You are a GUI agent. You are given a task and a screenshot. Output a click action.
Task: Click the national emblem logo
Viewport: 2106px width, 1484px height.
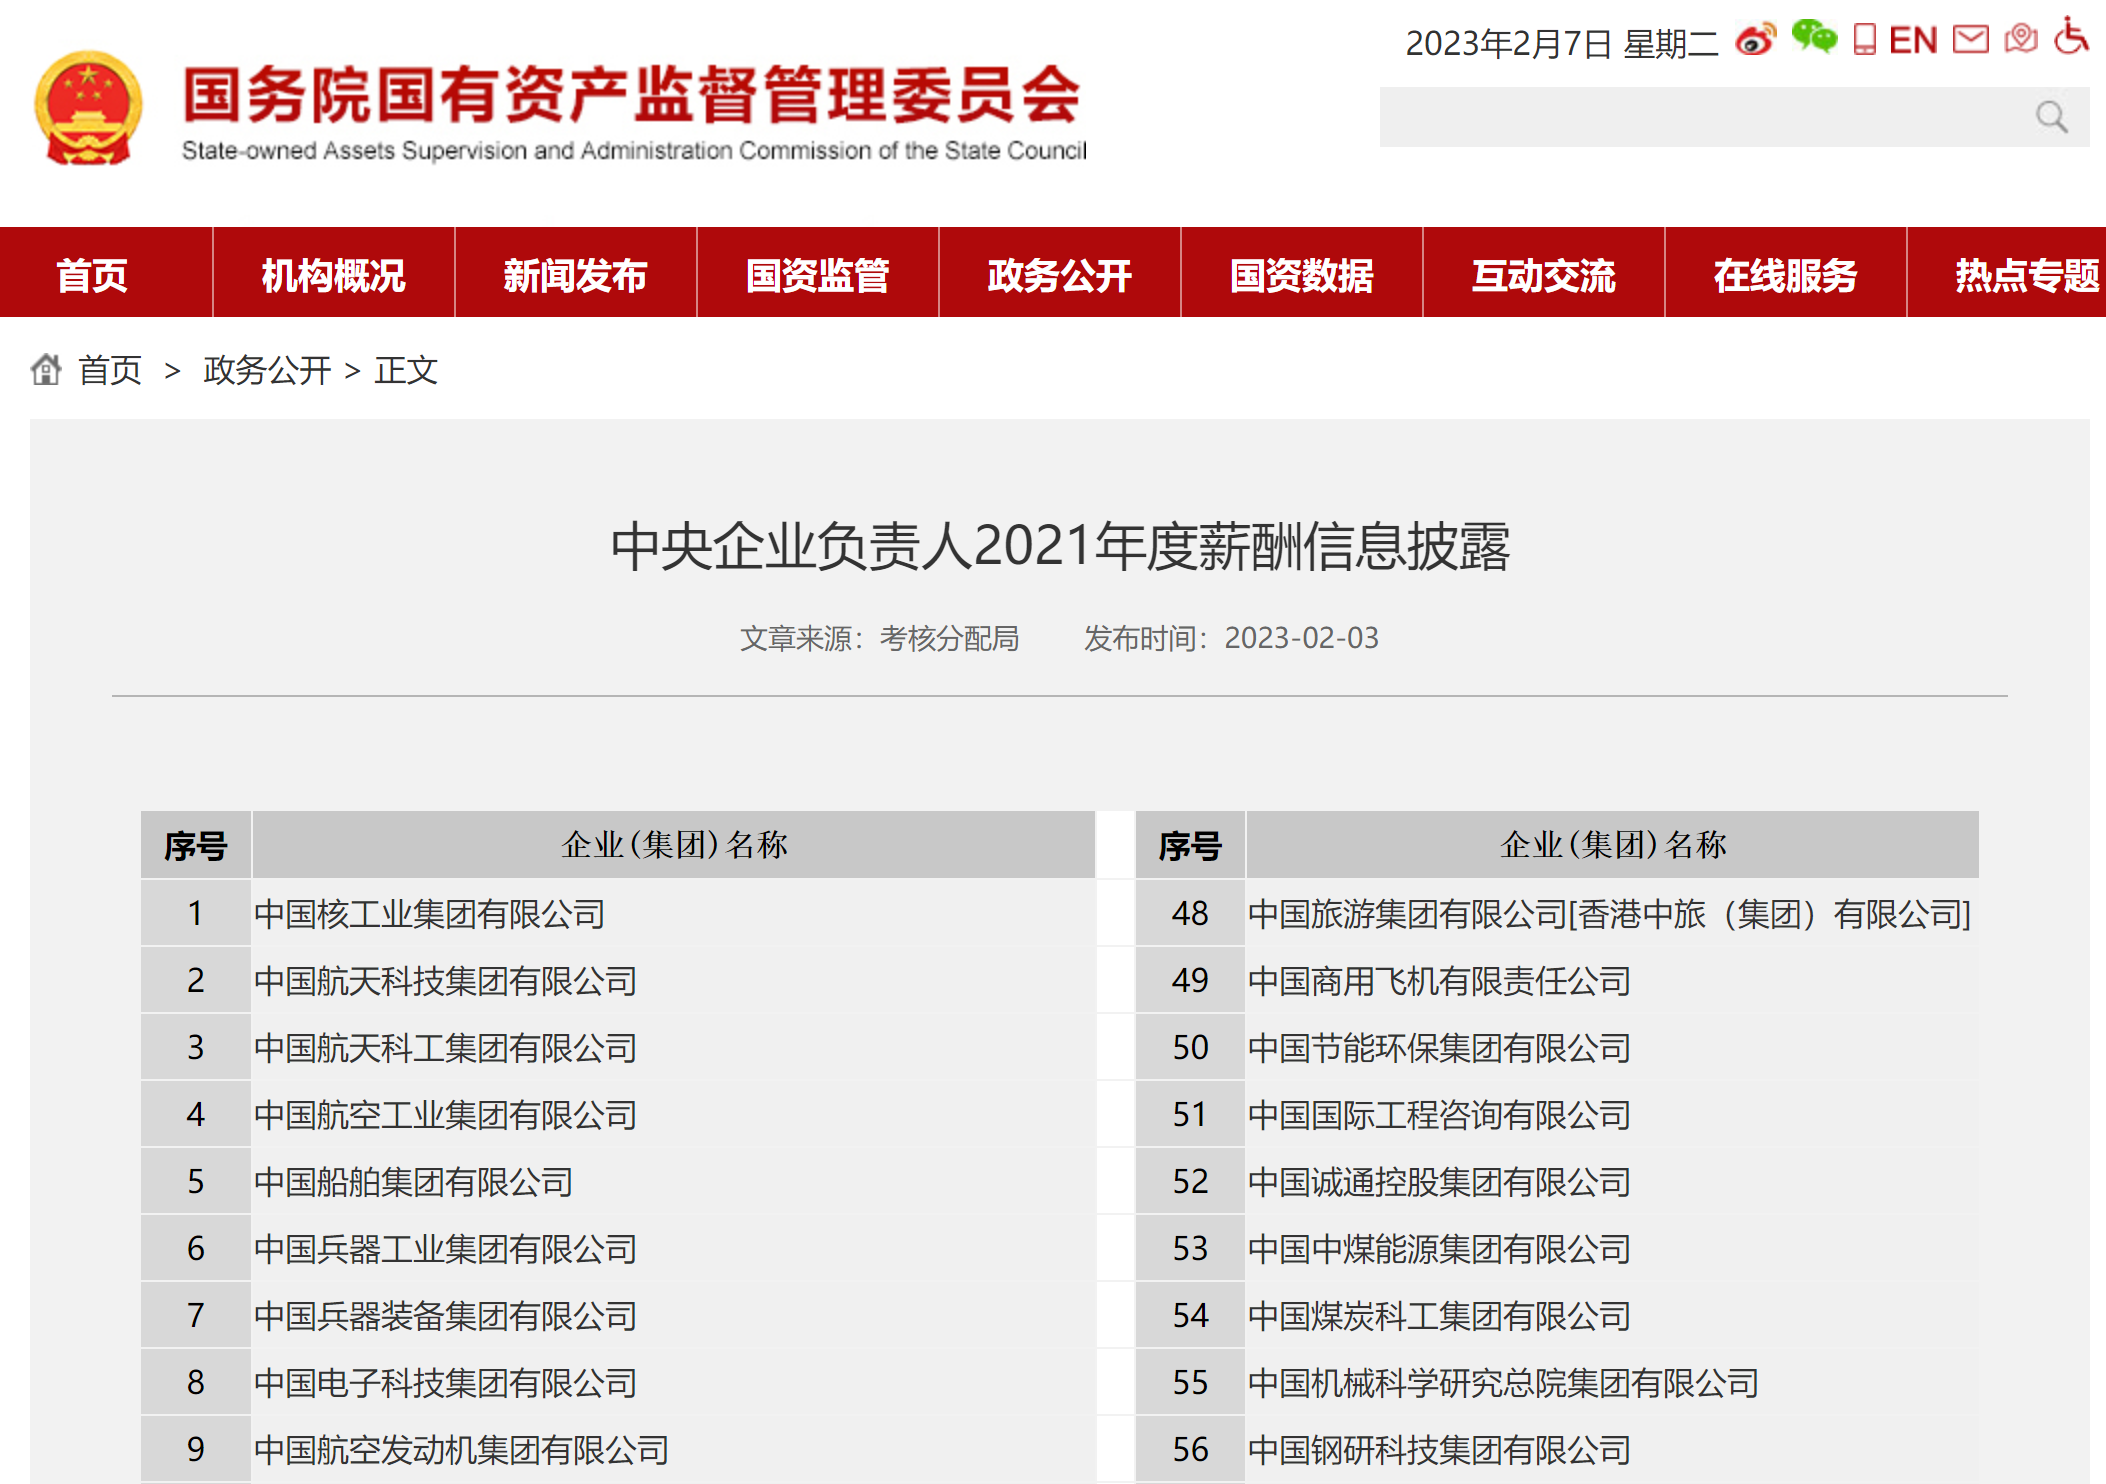pos(88,108)
